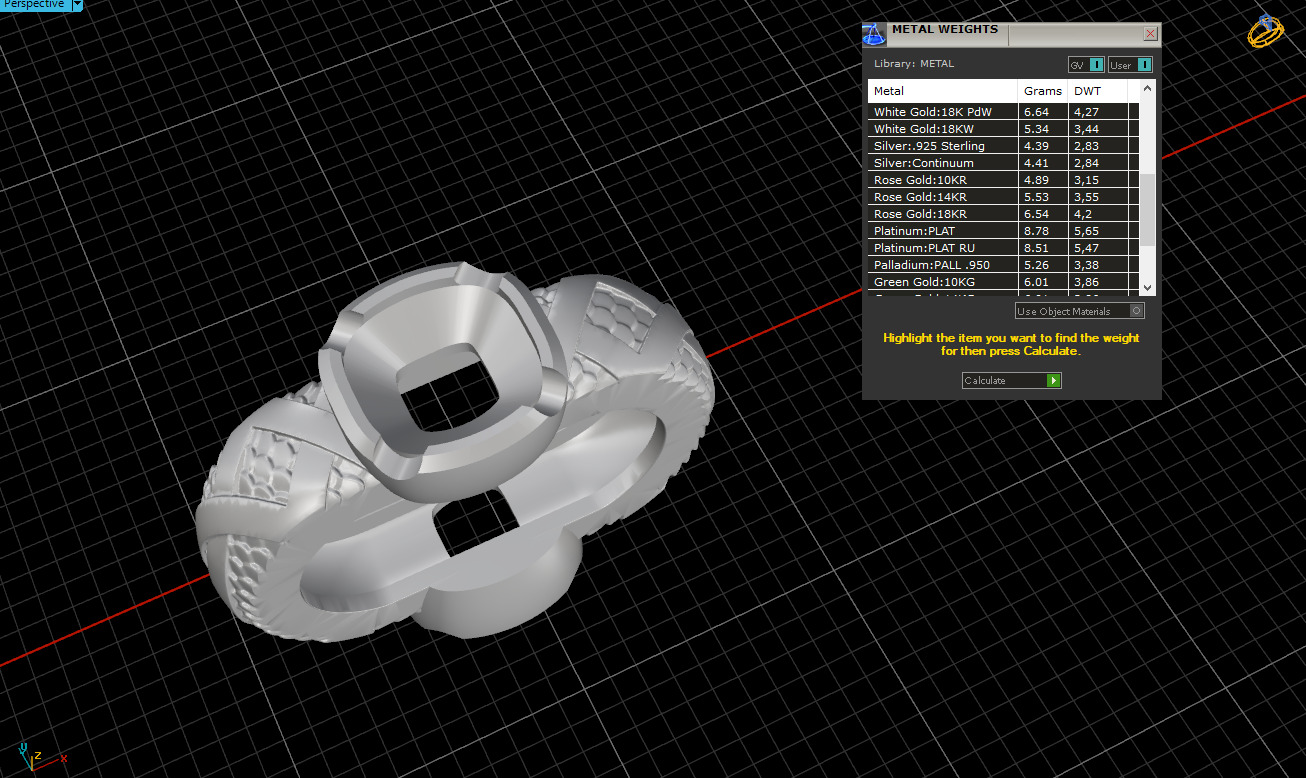Screen dimensions: 1306x778
Task: Click the 8.78 grams value for Platinum:PLAT
Action: 1036,231
